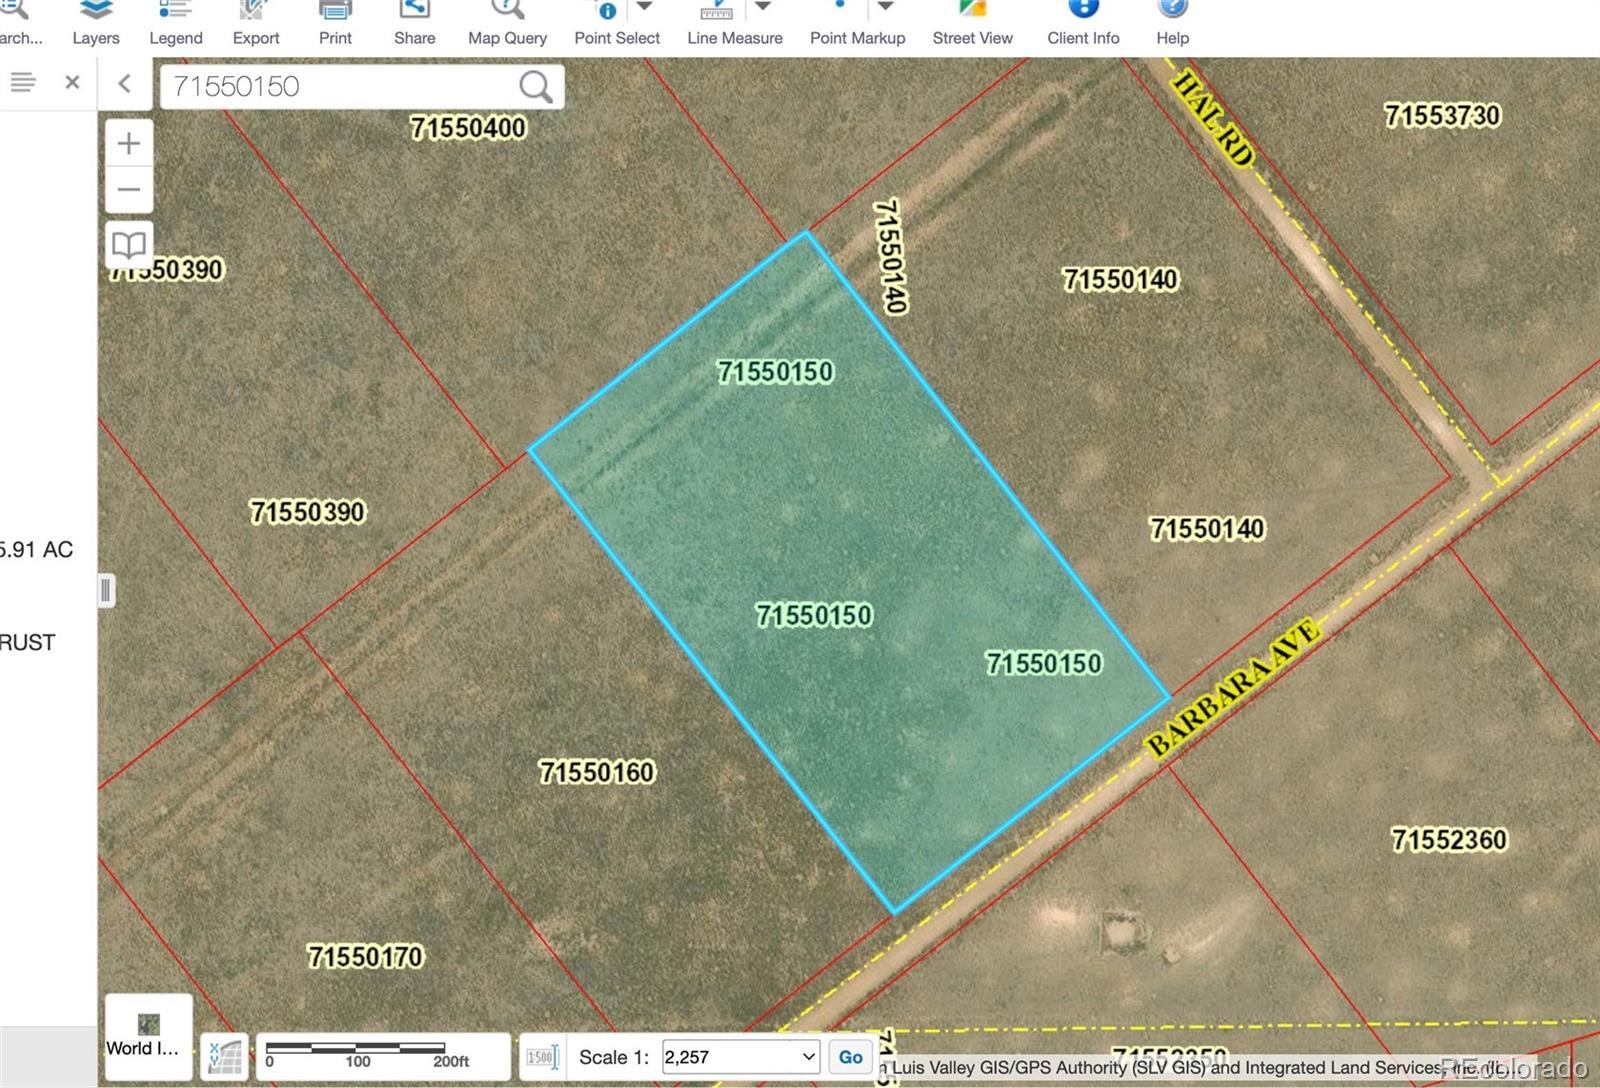Launch Street View

pyautogui.click(x=972, y=24)
